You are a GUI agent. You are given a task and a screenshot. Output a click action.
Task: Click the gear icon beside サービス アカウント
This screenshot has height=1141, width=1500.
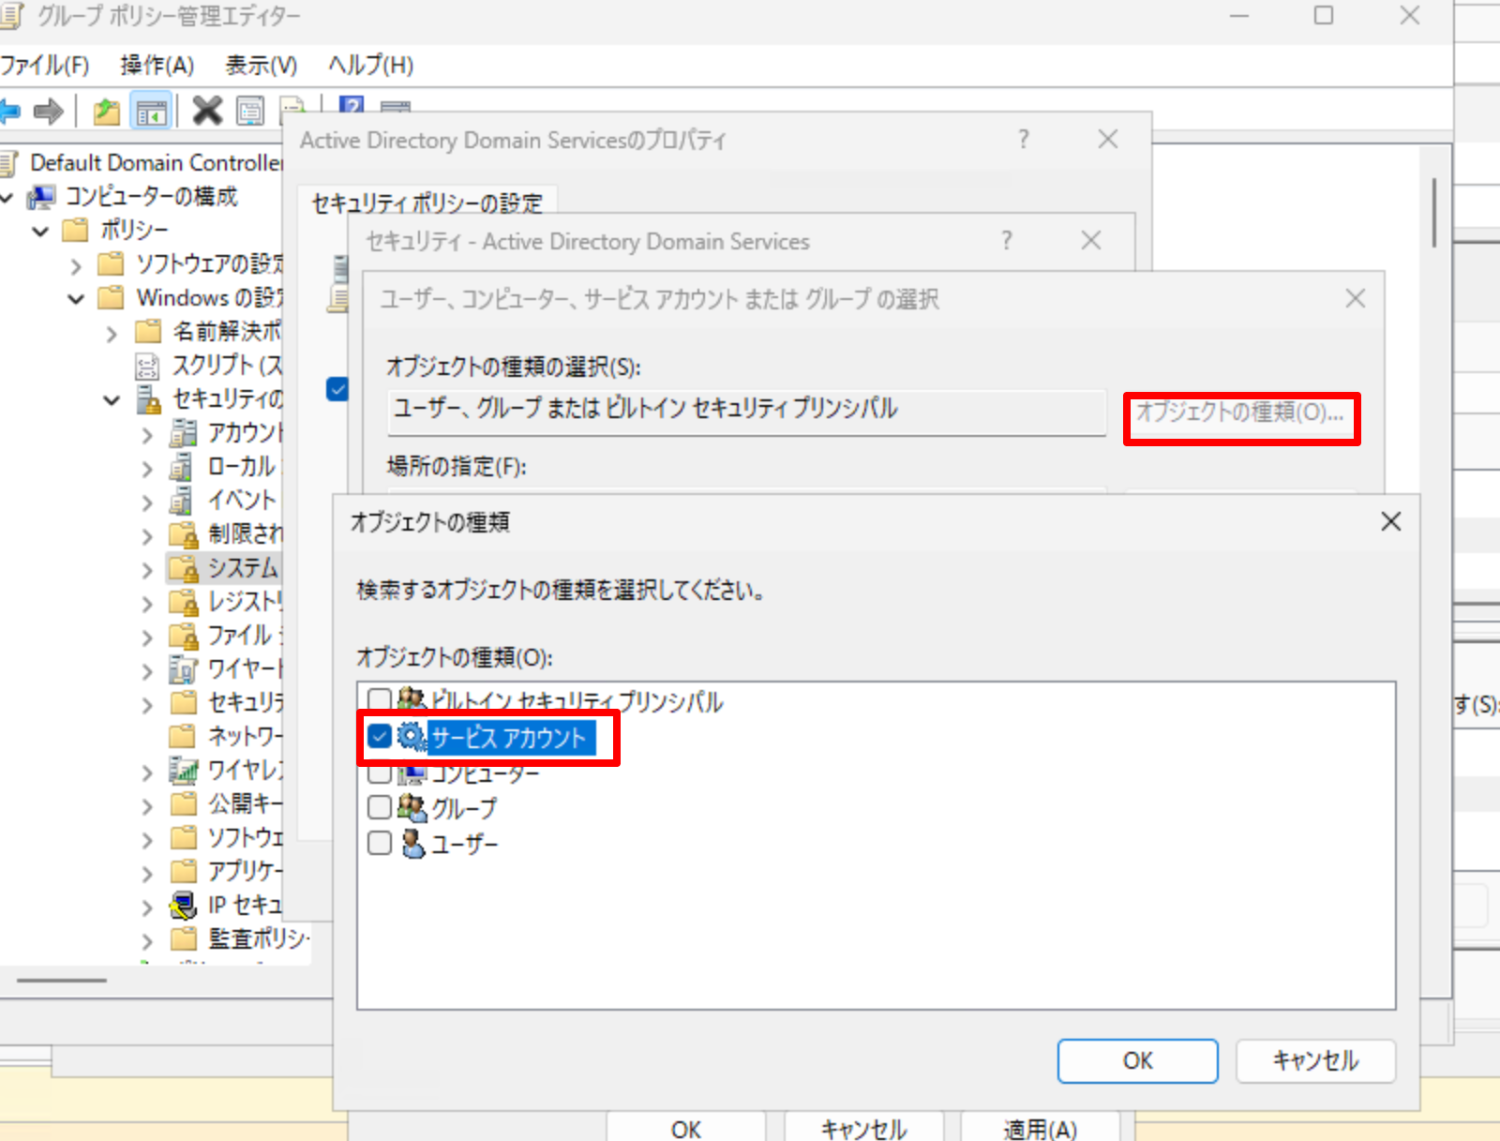coord(412,737)
